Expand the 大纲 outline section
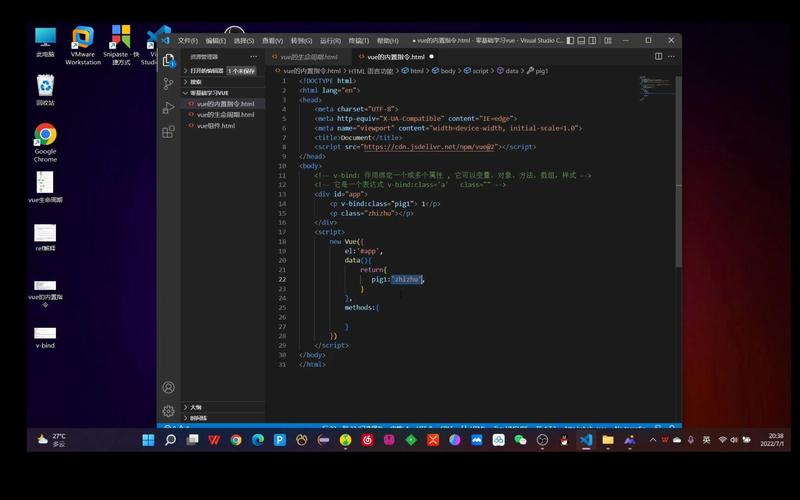Image resolution: width=800 pixels, height=500 pixels. tap(223, 407)
